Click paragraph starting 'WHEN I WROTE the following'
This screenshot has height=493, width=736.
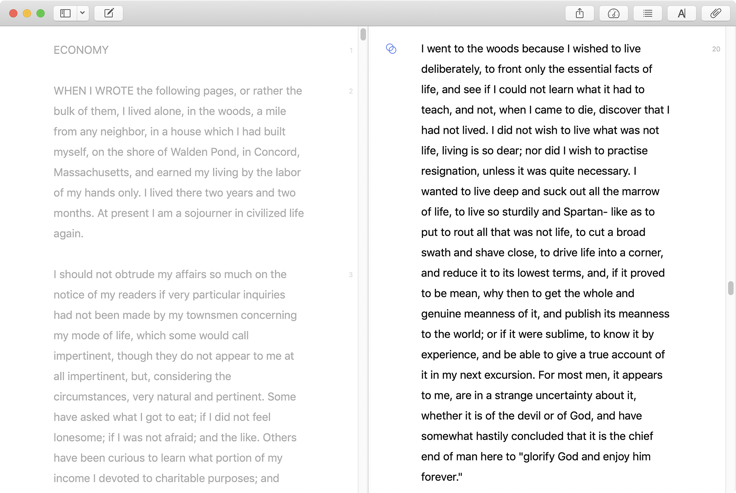178,162
